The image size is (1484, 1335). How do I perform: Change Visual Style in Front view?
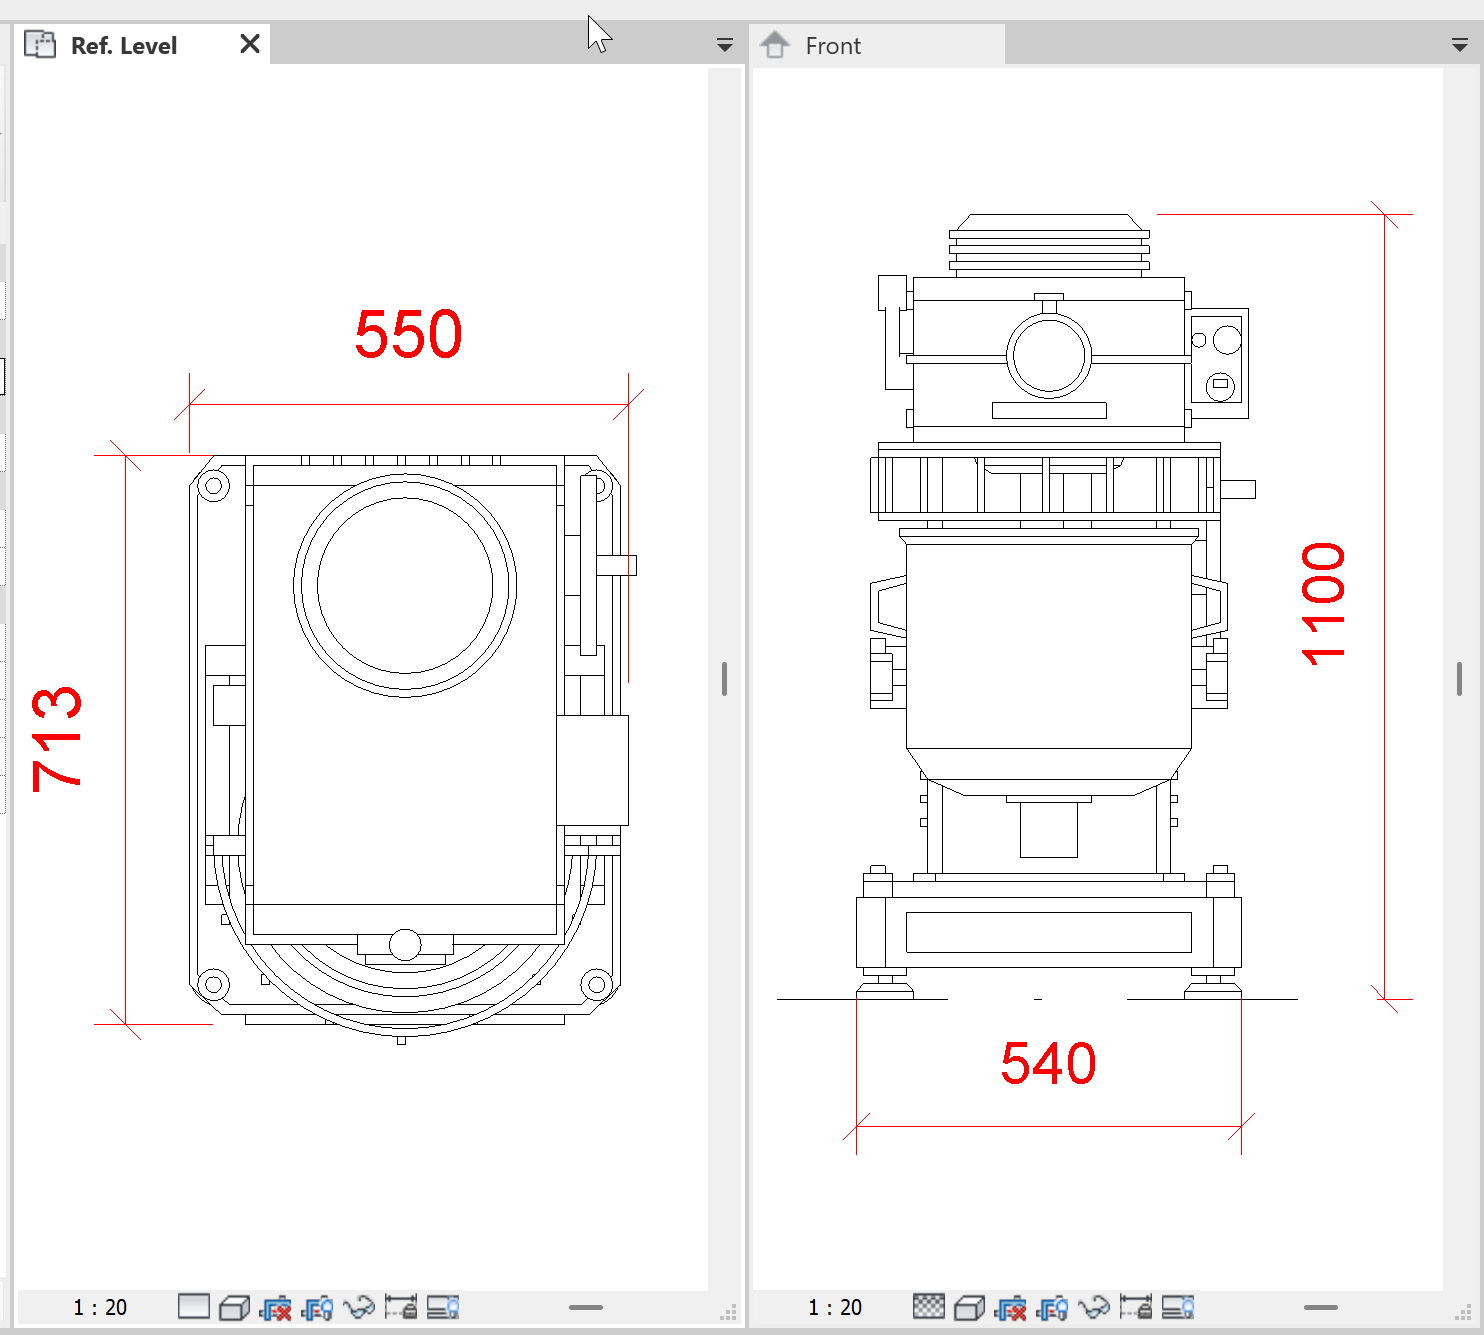coord(969,1307)
